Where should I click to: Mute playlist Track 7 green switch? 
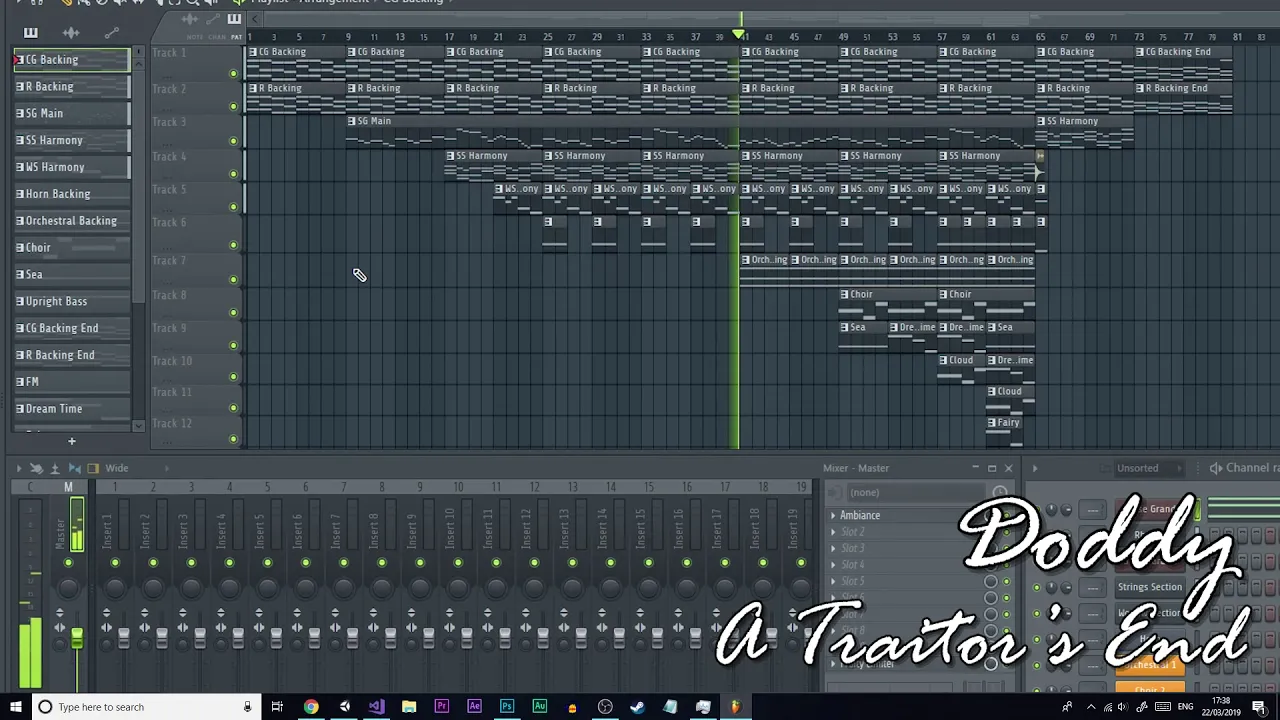click(234, 279)
